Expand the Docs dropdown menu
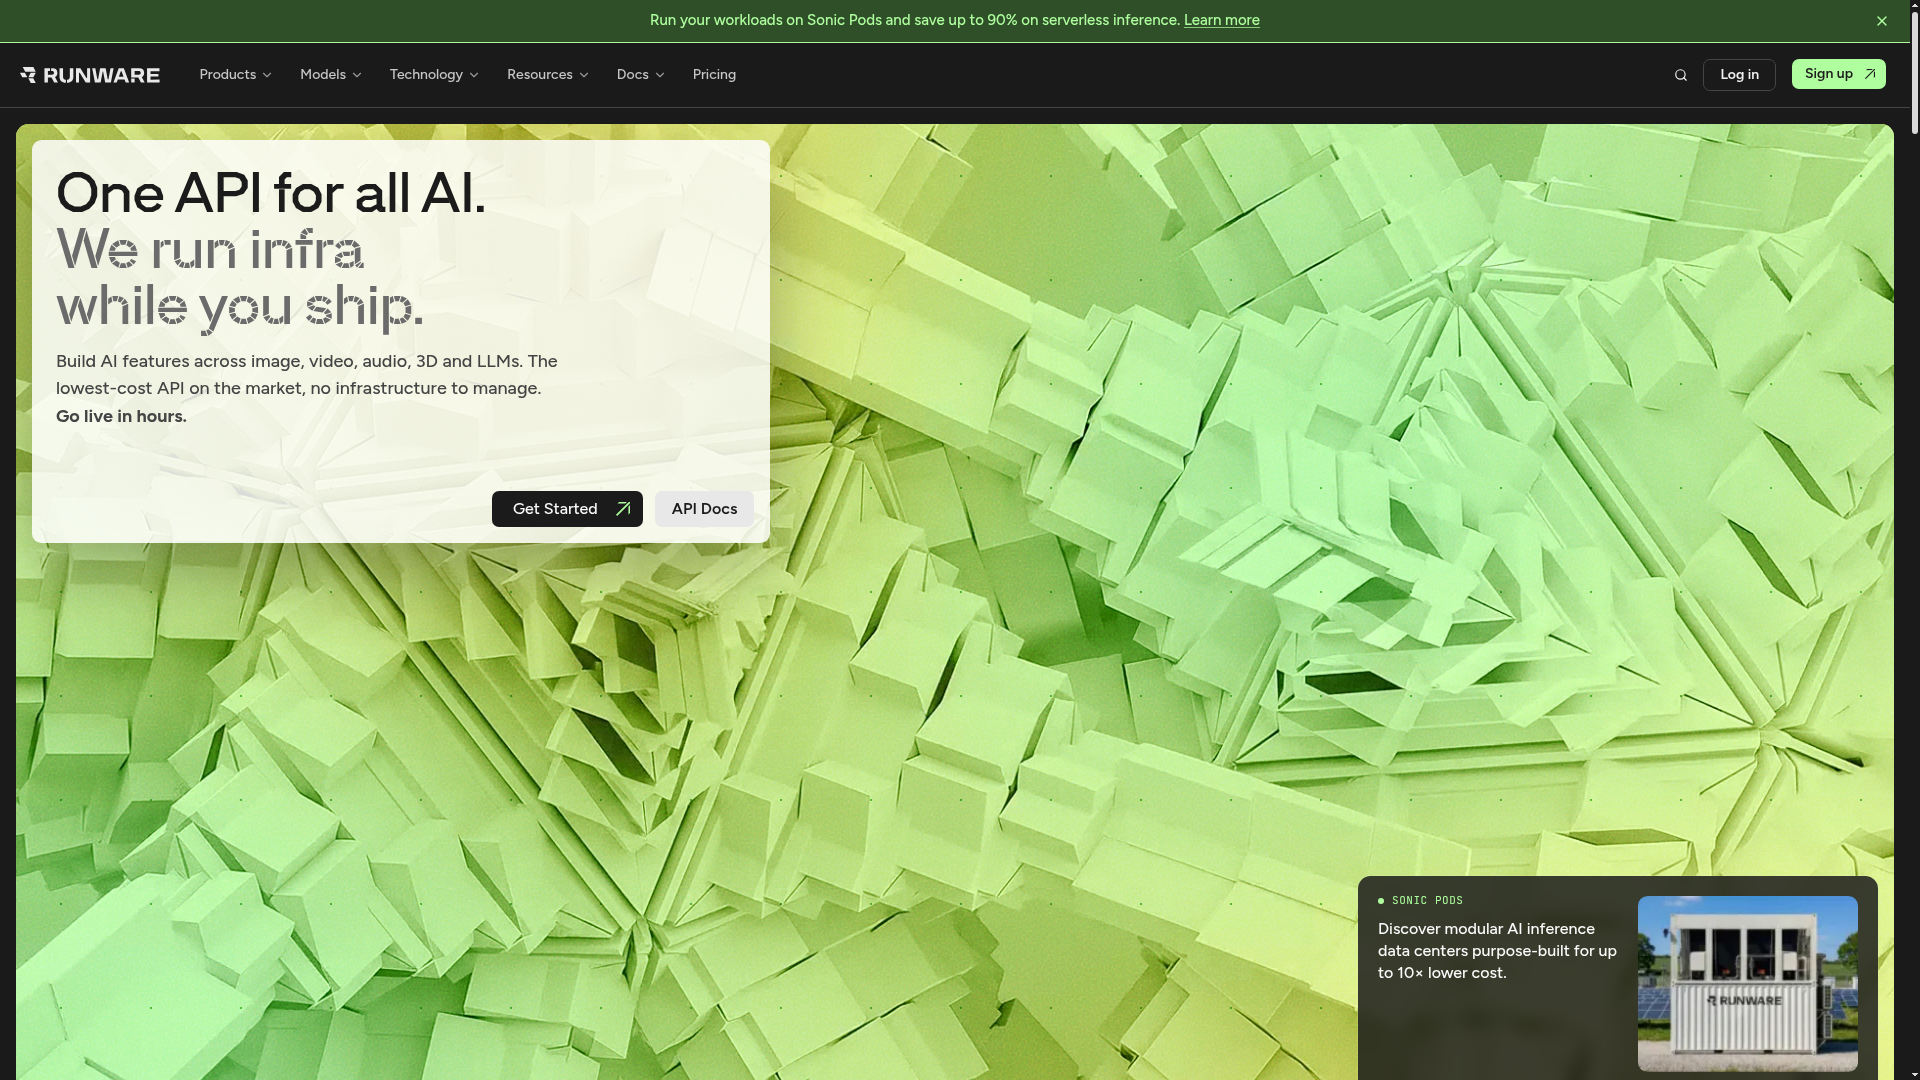 (x=640, y=75)
